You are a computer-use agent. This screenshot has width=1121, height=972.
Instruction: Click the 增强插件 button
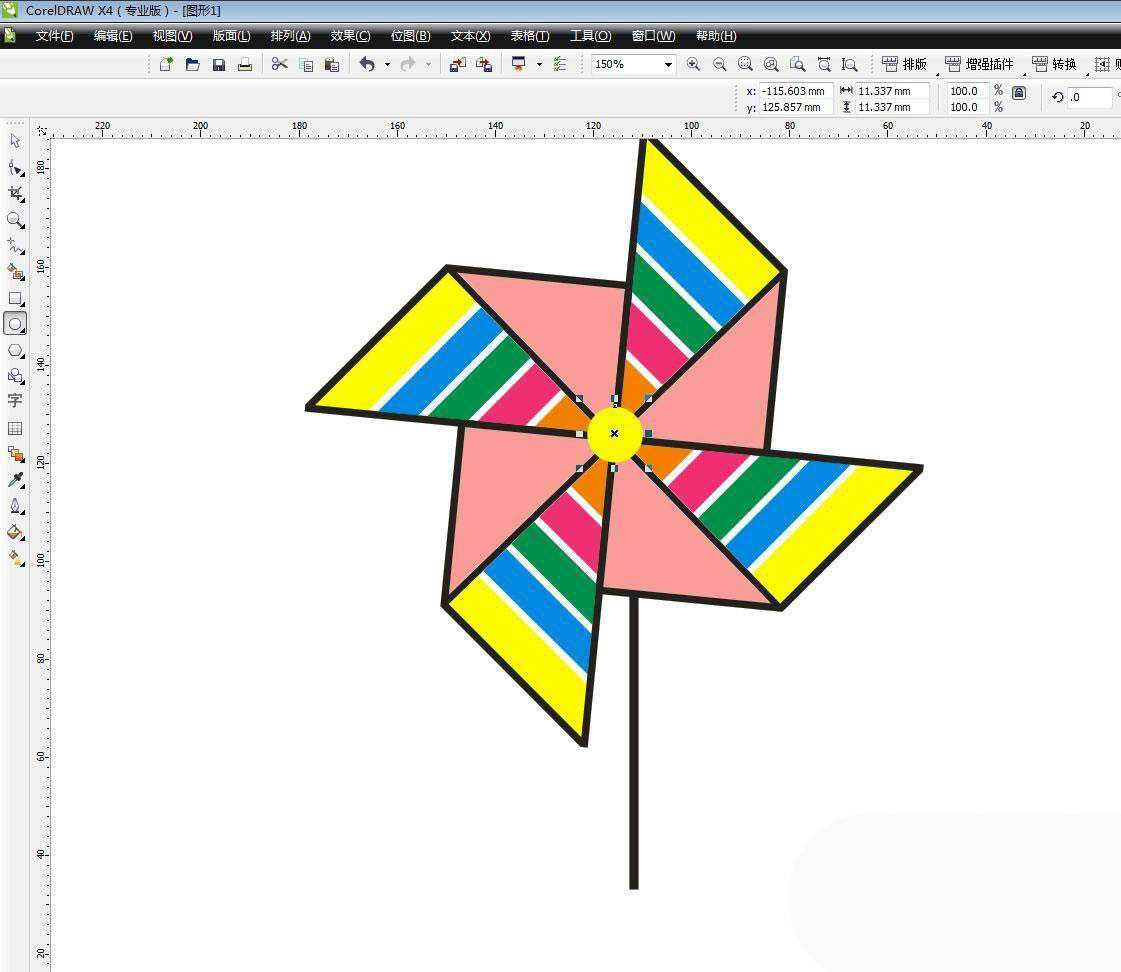coord(978,64)
